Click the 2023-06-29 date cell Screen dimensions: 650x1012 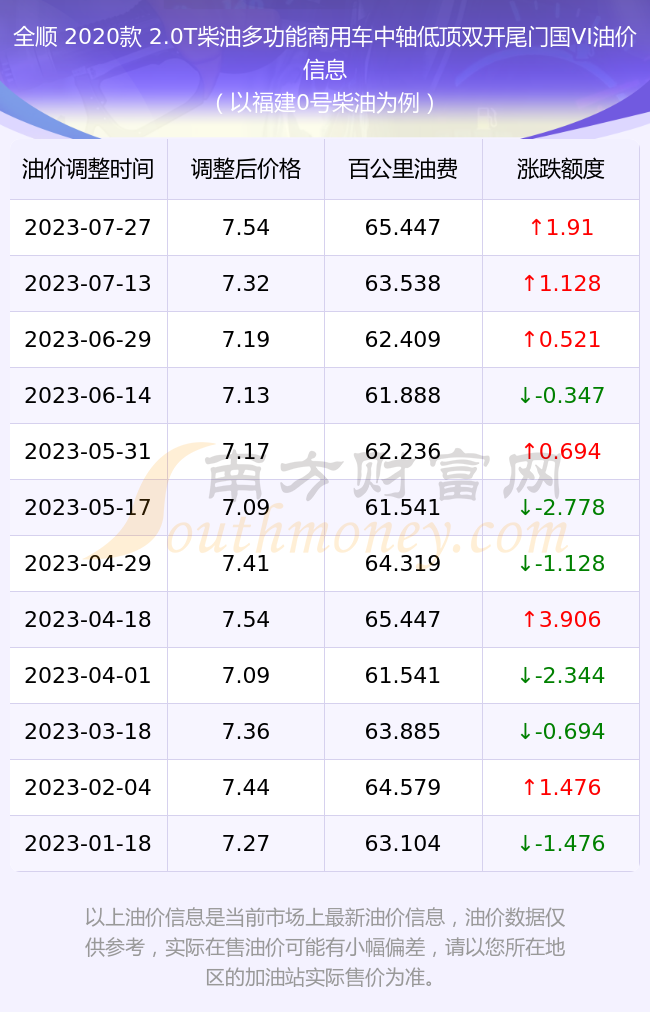click(88, 339)
